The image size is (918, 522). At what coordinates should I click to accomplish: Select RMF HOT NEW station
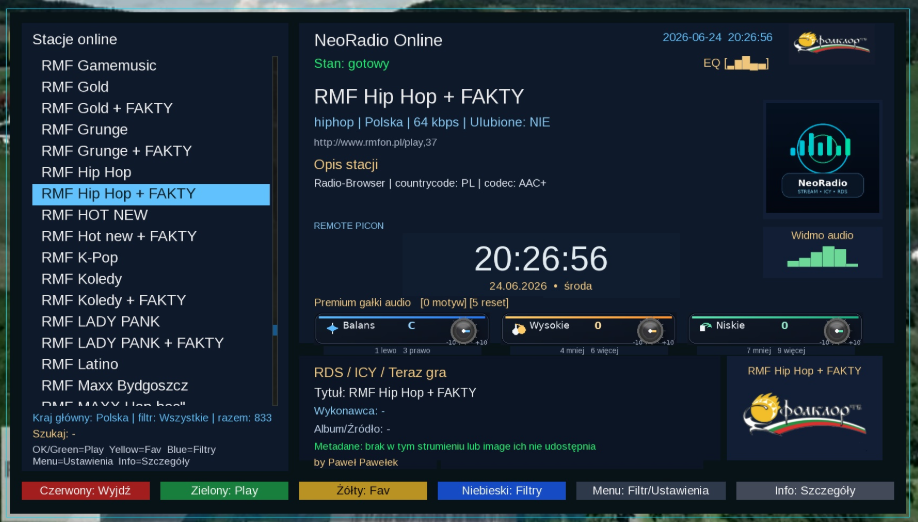click(151, 215)
